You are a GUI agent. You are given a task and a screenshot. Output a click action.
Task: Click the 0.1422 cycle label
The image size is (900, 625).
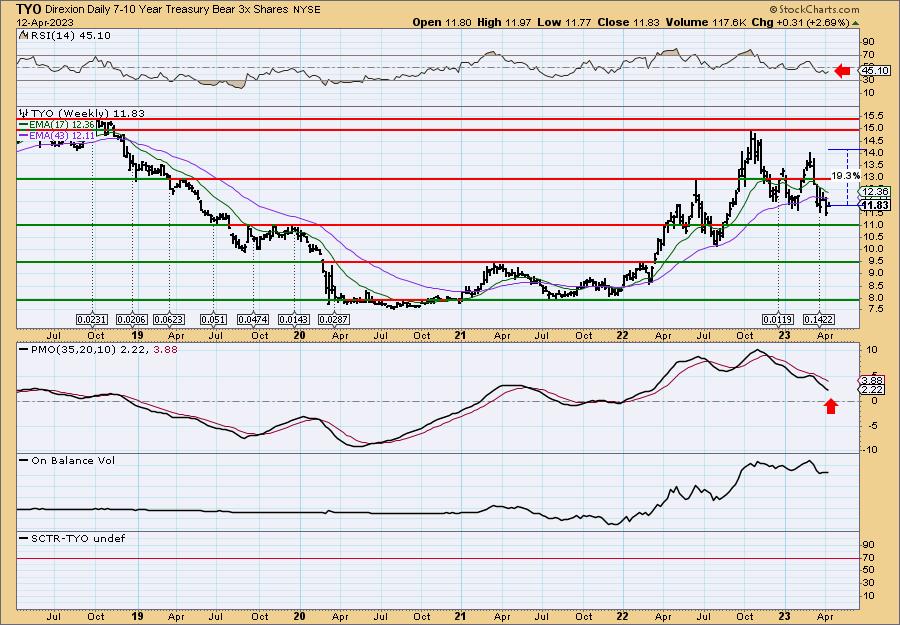(x=819, y=319)
